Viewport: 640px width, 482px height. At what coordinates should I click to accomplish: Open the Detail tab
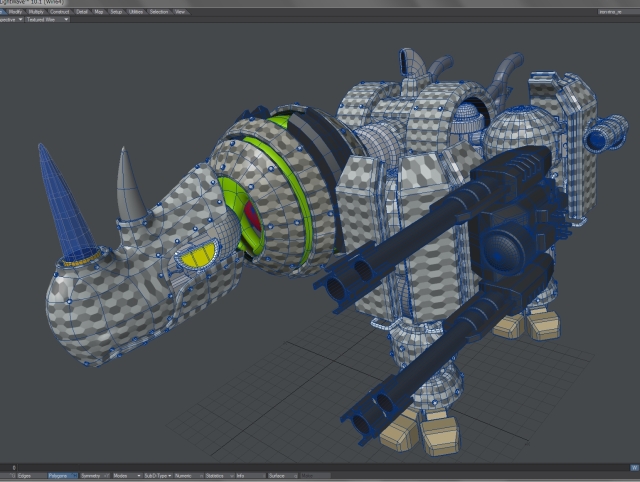pos(82,11)
